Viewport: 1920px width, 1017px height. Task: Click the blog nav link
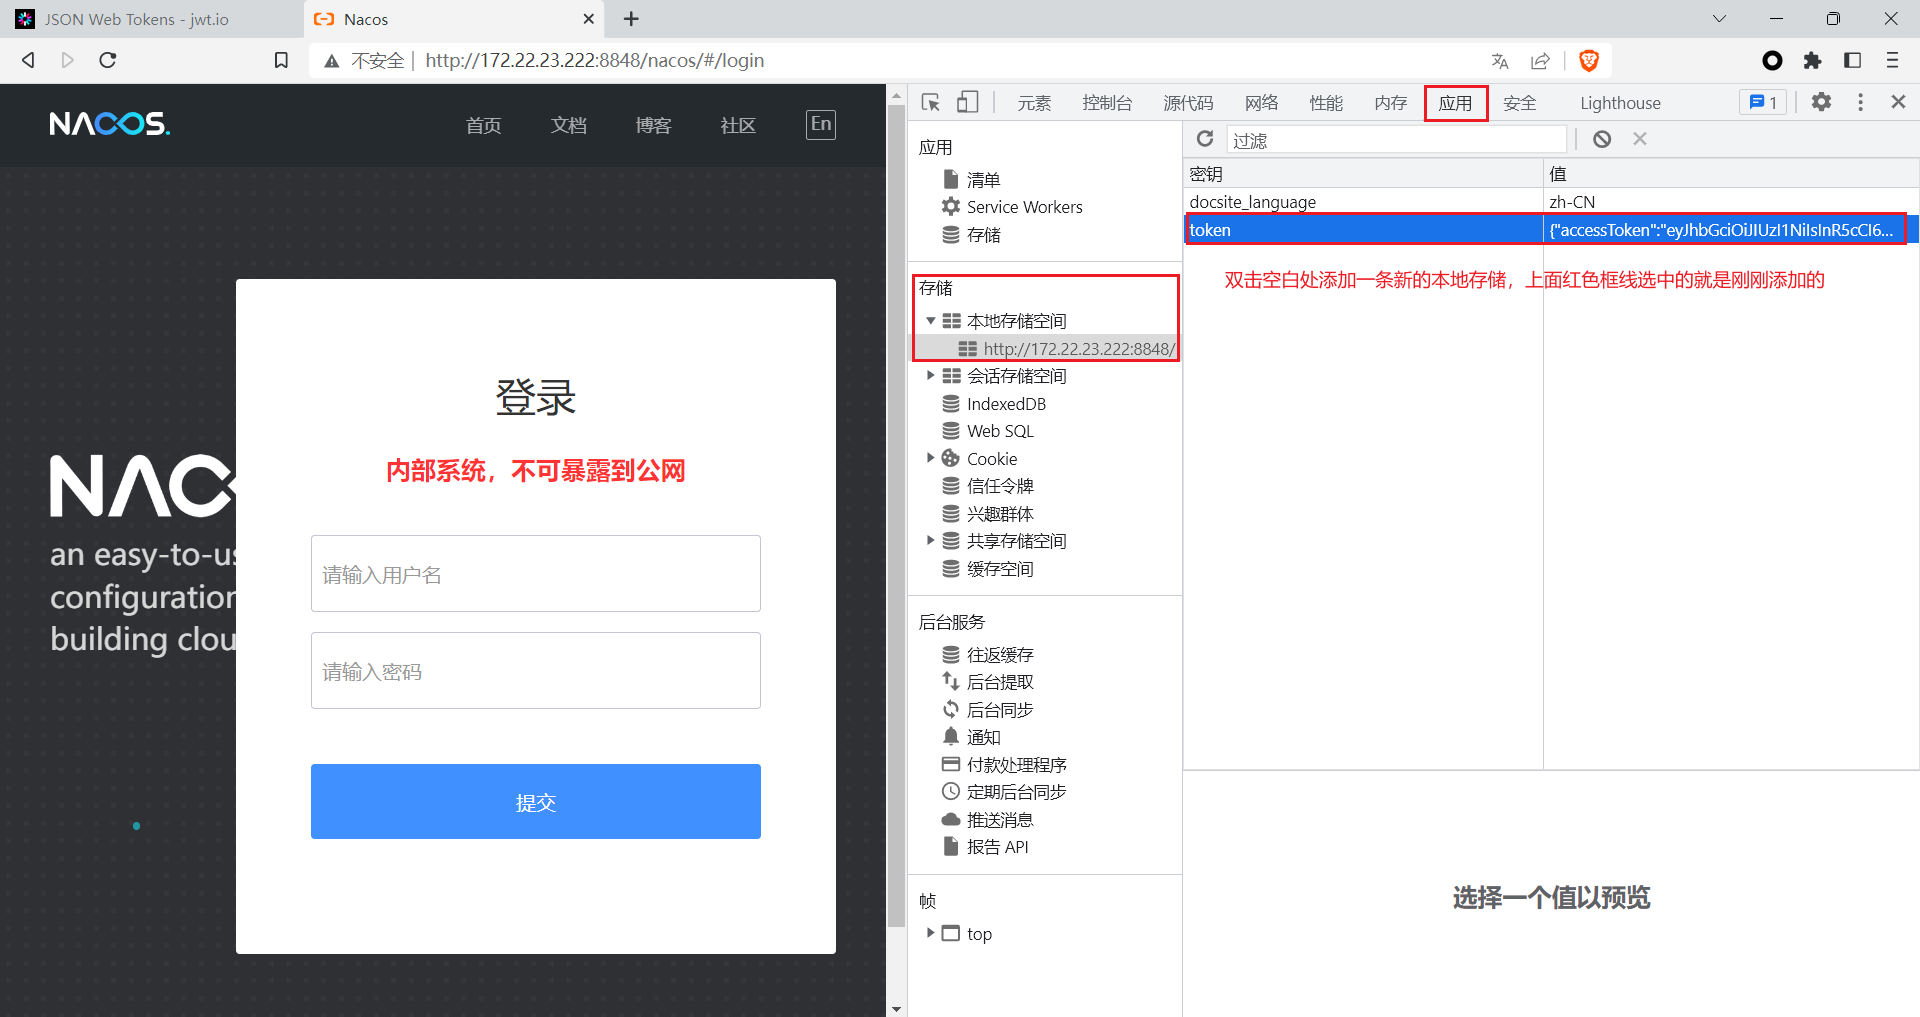tap(653, 125)
